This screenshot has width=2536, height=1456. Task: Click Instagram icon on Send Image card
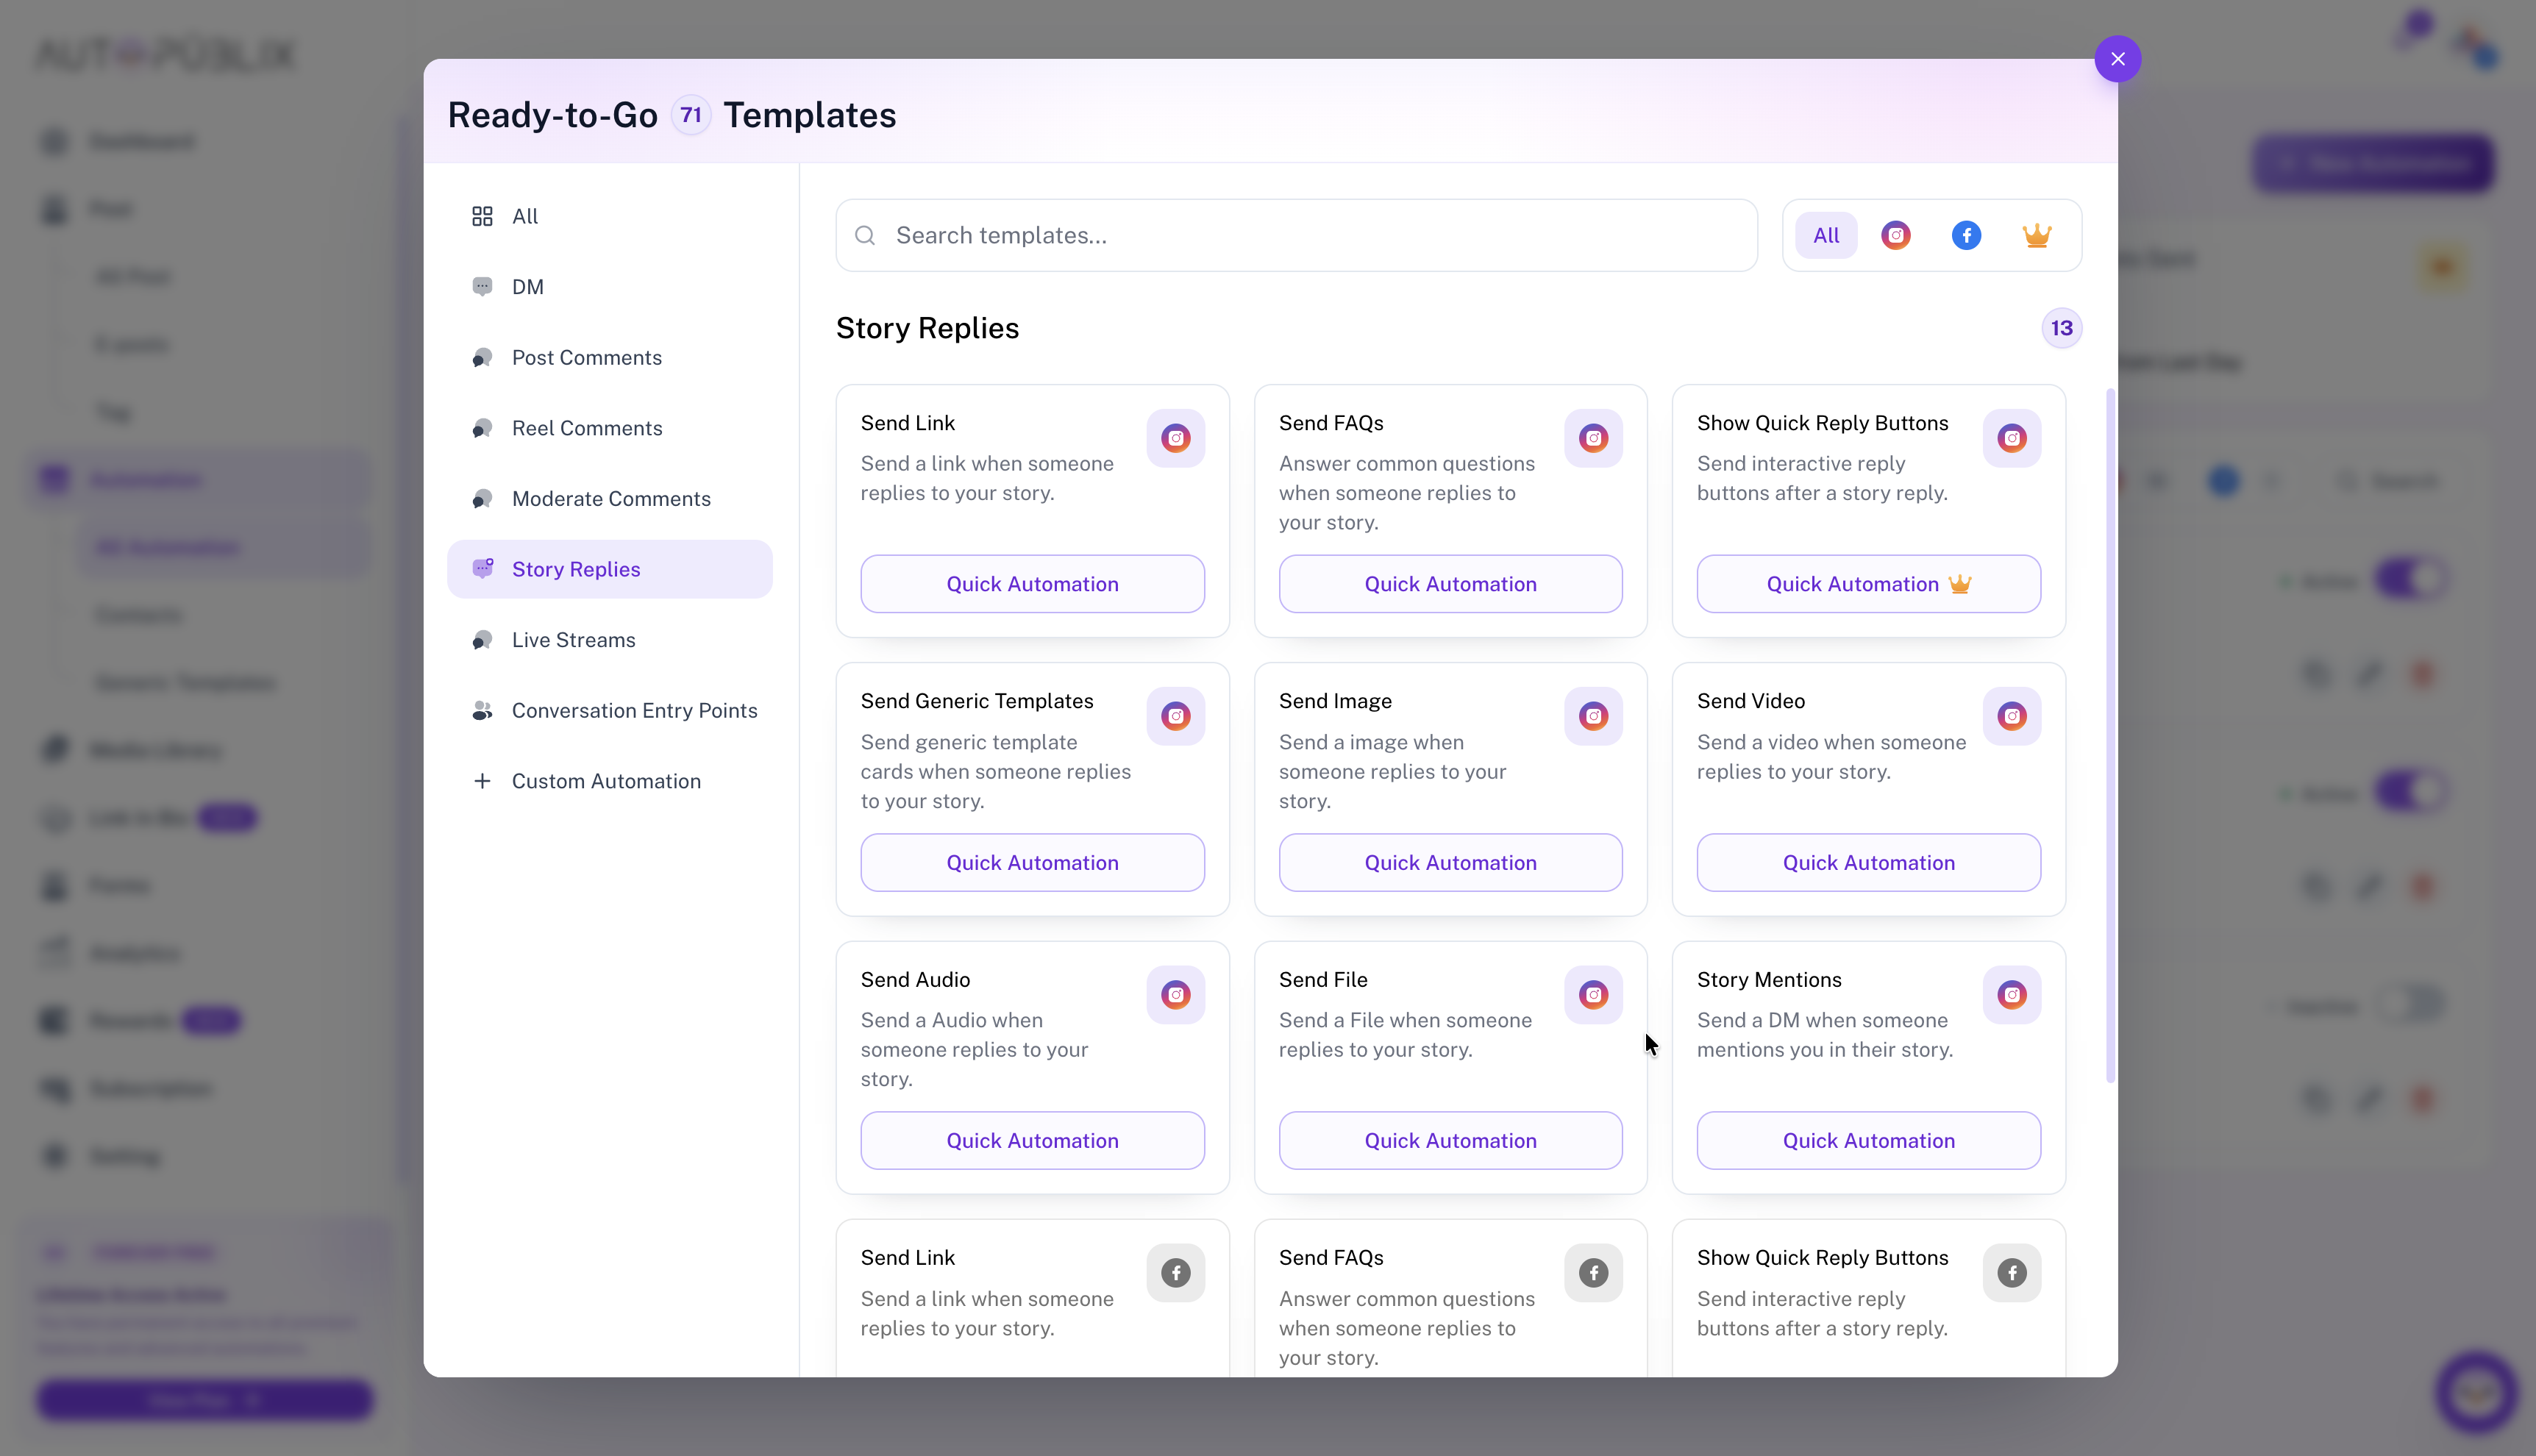click(x=1593, y=716)
